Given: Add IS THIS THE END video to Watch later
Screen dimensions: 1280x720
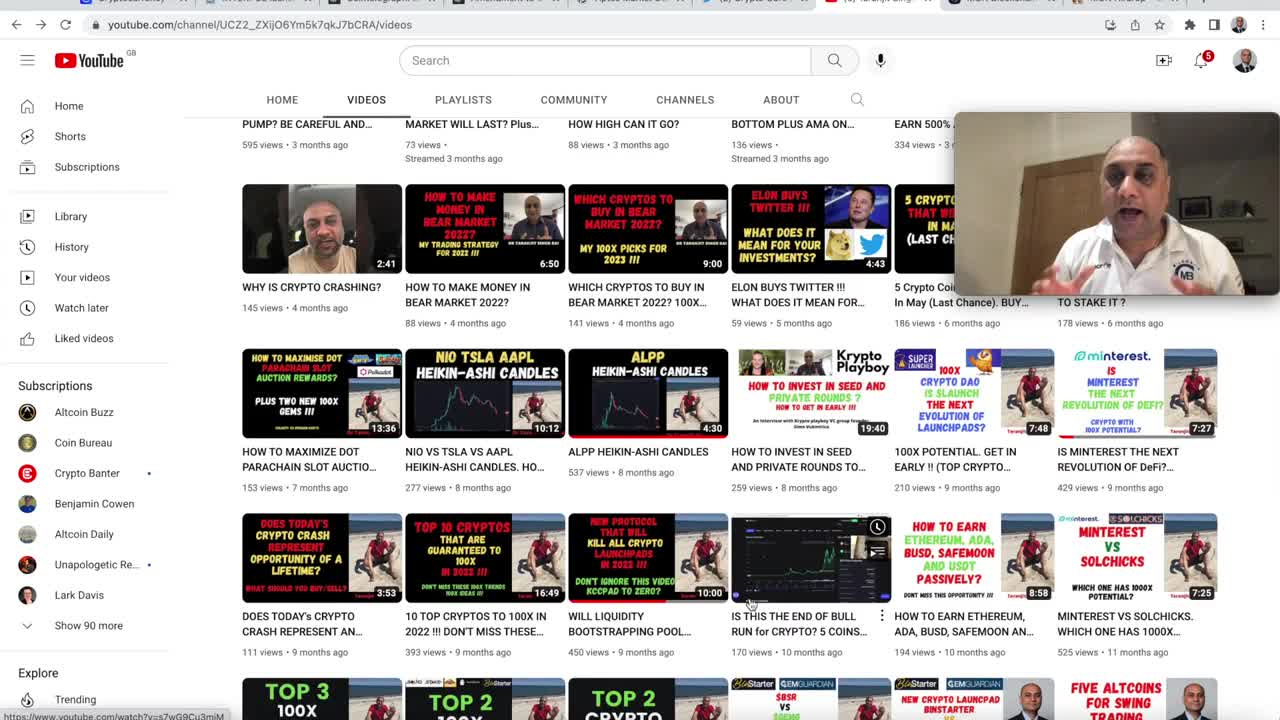Looking at the screenshot, I should (x=877, y=527).
